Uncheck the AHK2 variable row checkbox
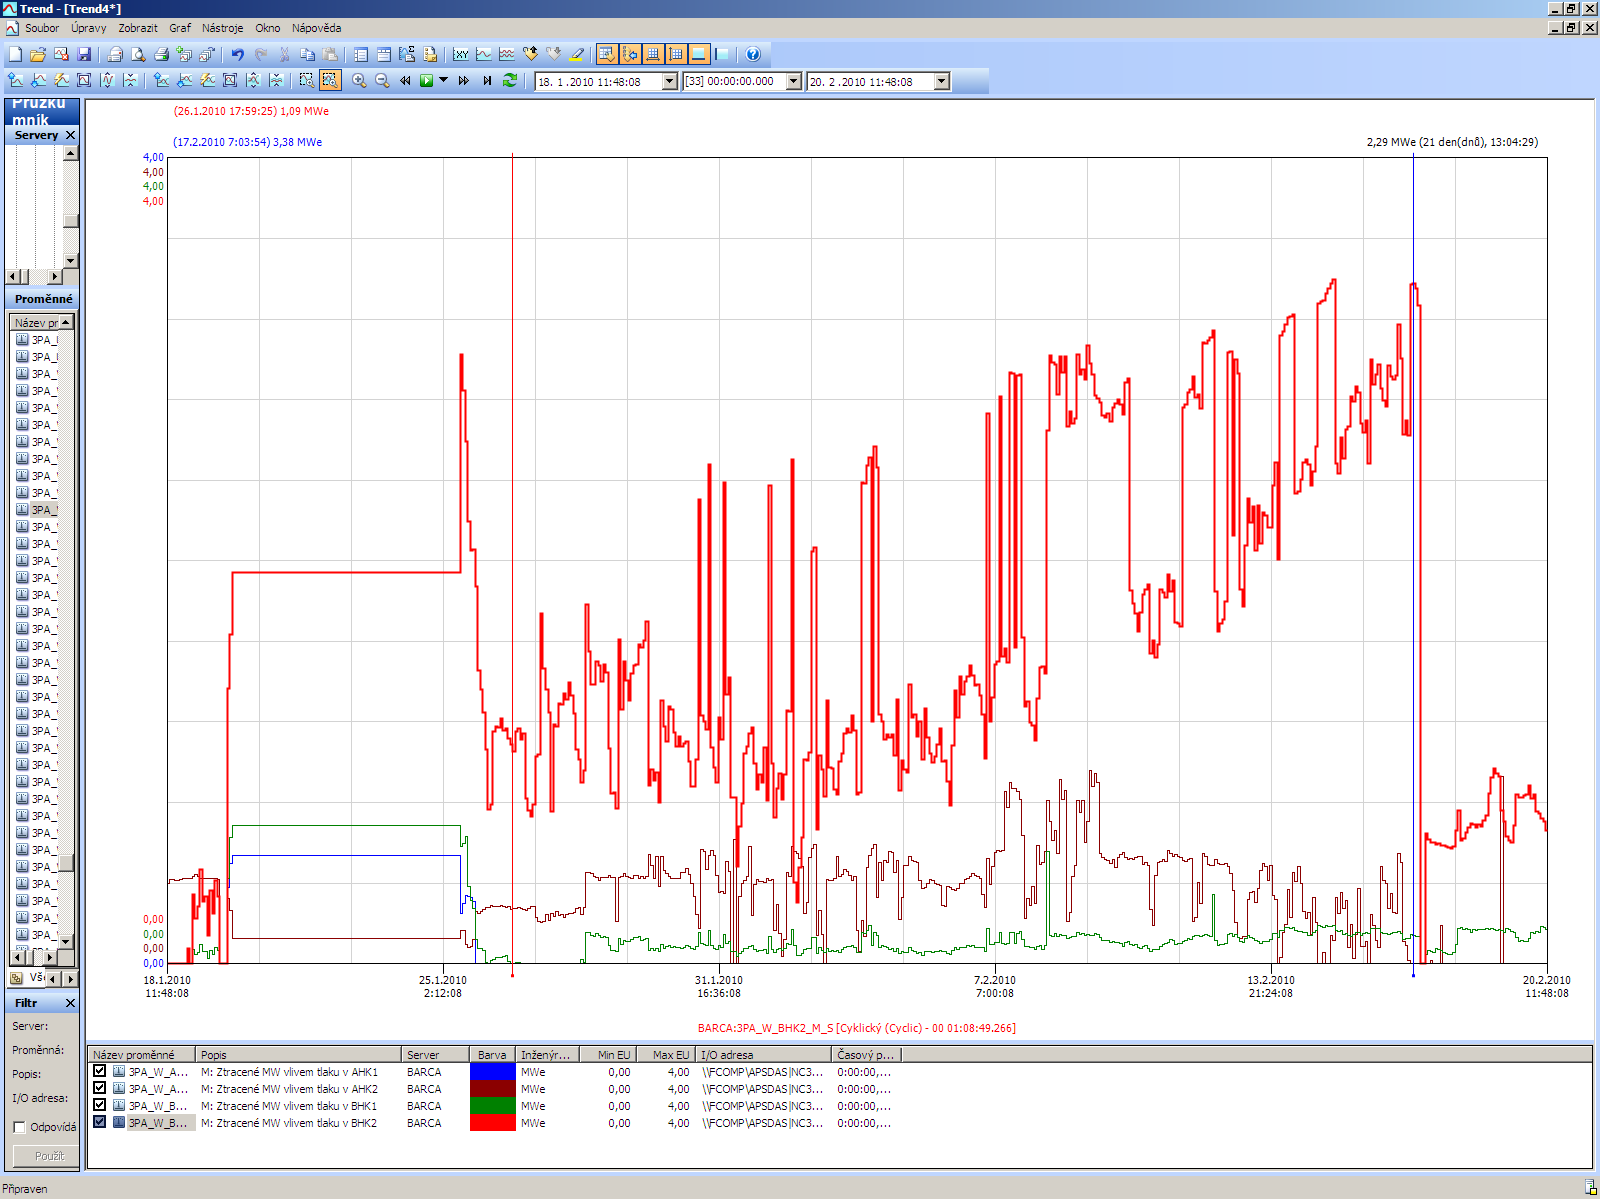1600x1200 pixels. (x=99, y=1088)
